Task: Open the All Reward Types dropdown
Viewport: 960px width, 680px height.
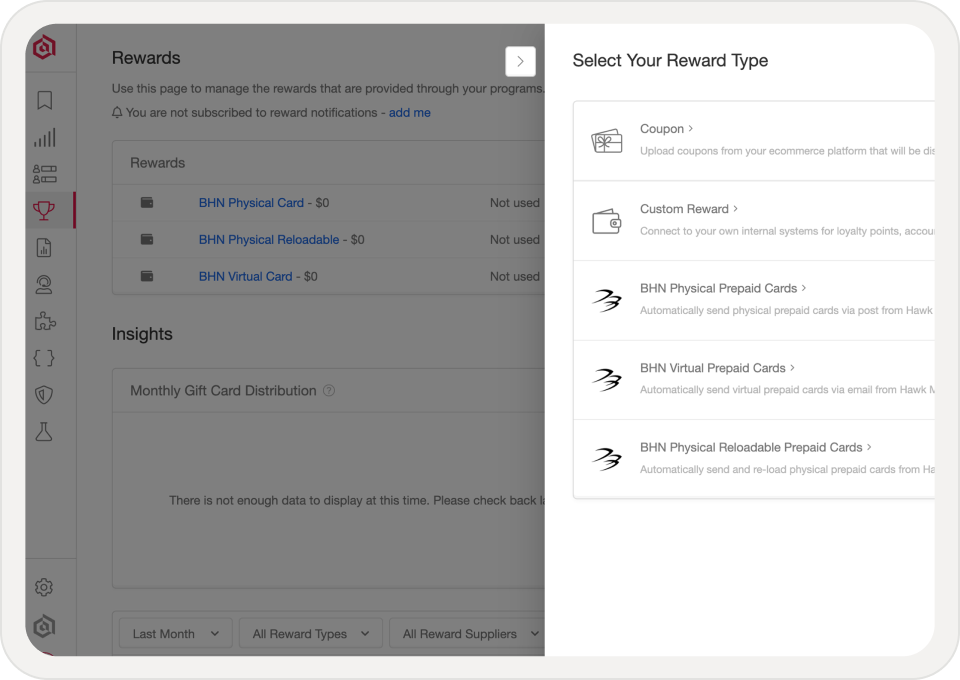Action: pyautogui.click(x=310, y=633)
